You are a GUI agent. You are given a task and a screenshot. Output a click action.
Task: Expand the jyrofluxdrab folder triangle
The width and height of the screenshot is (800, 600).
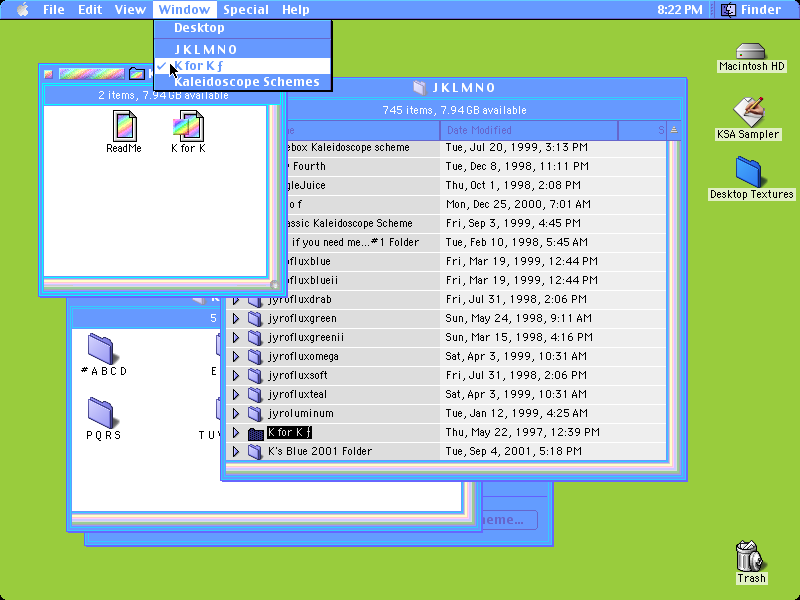click(x=235, y=299)
